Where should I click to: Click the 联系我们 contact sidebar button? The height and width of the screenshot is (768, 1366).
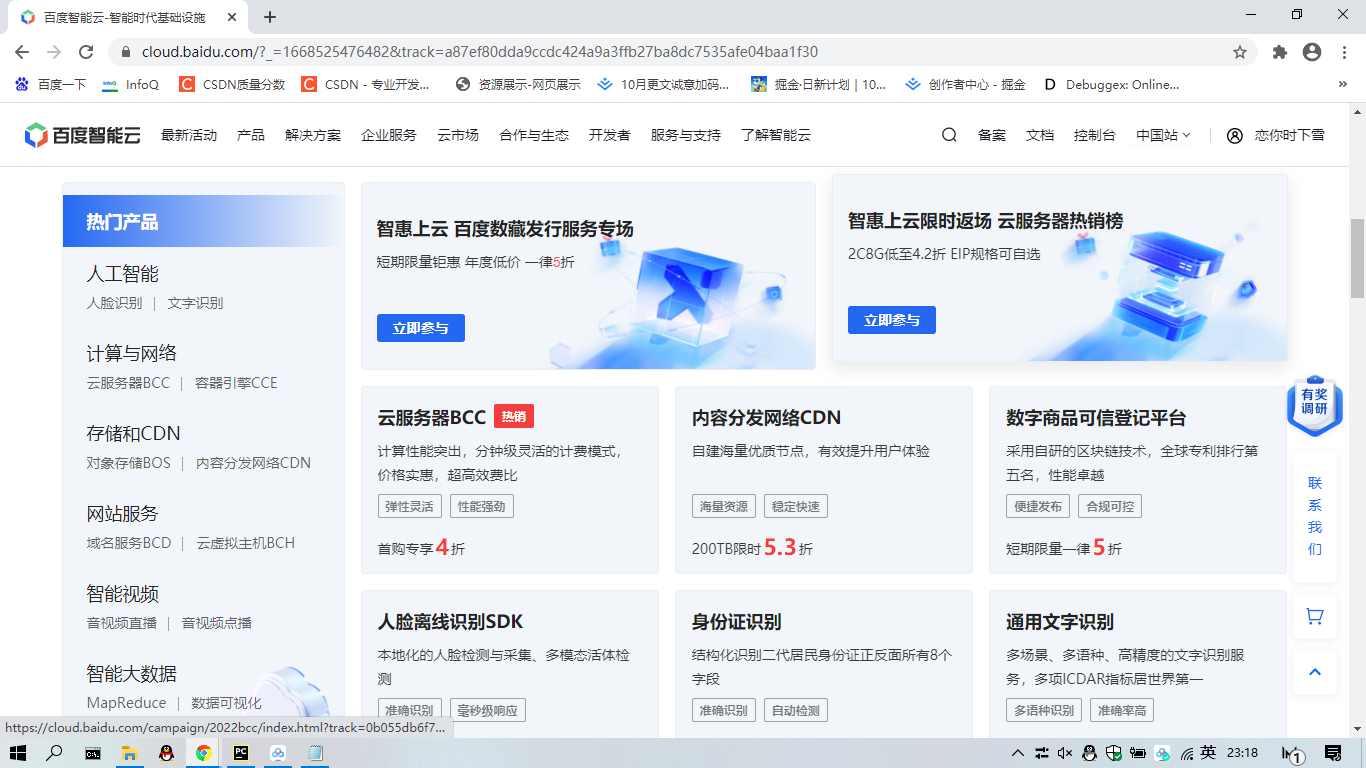coord(1315,516)
